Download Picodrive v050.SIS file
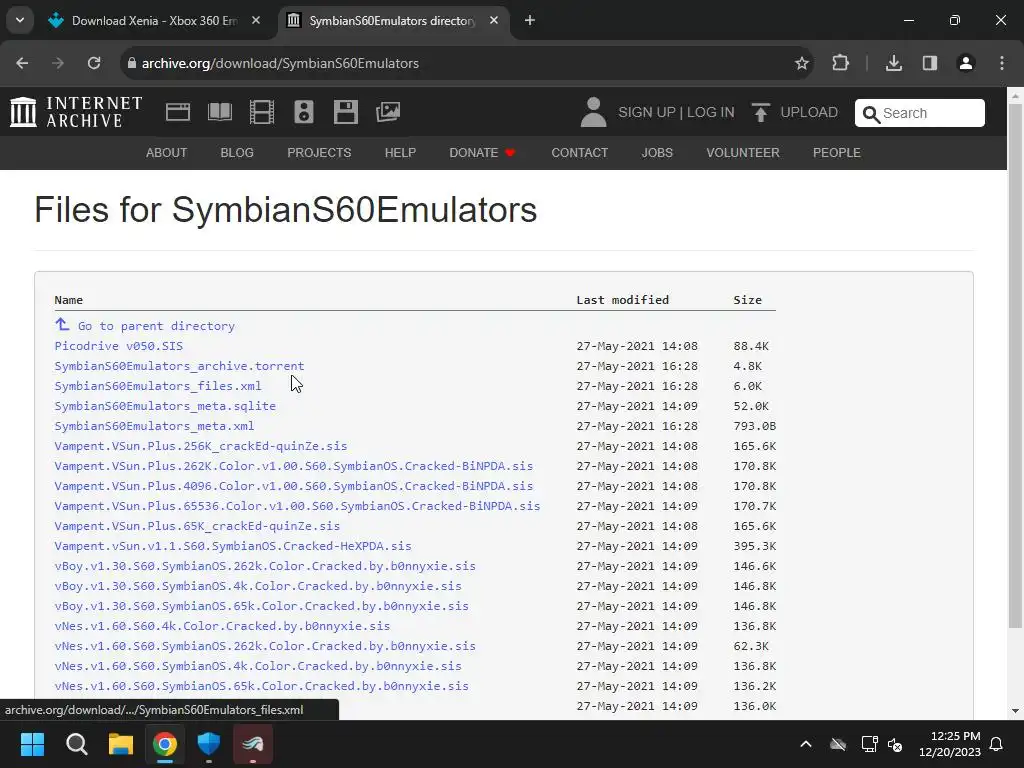1024x768 pixels. (118, 345)
